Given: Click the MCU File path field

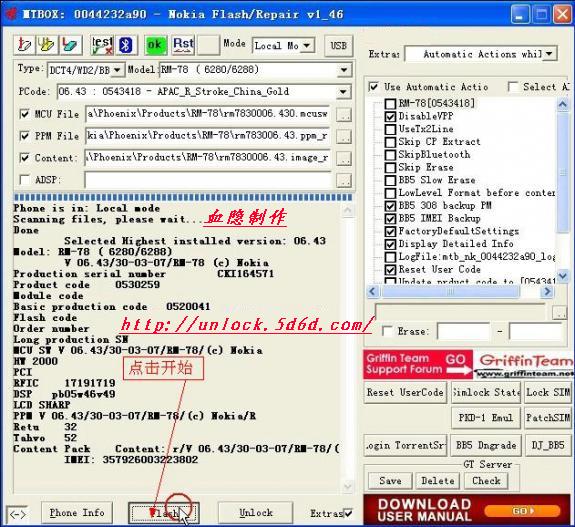Looking at the screenshot, I should [x=208, y=114].
